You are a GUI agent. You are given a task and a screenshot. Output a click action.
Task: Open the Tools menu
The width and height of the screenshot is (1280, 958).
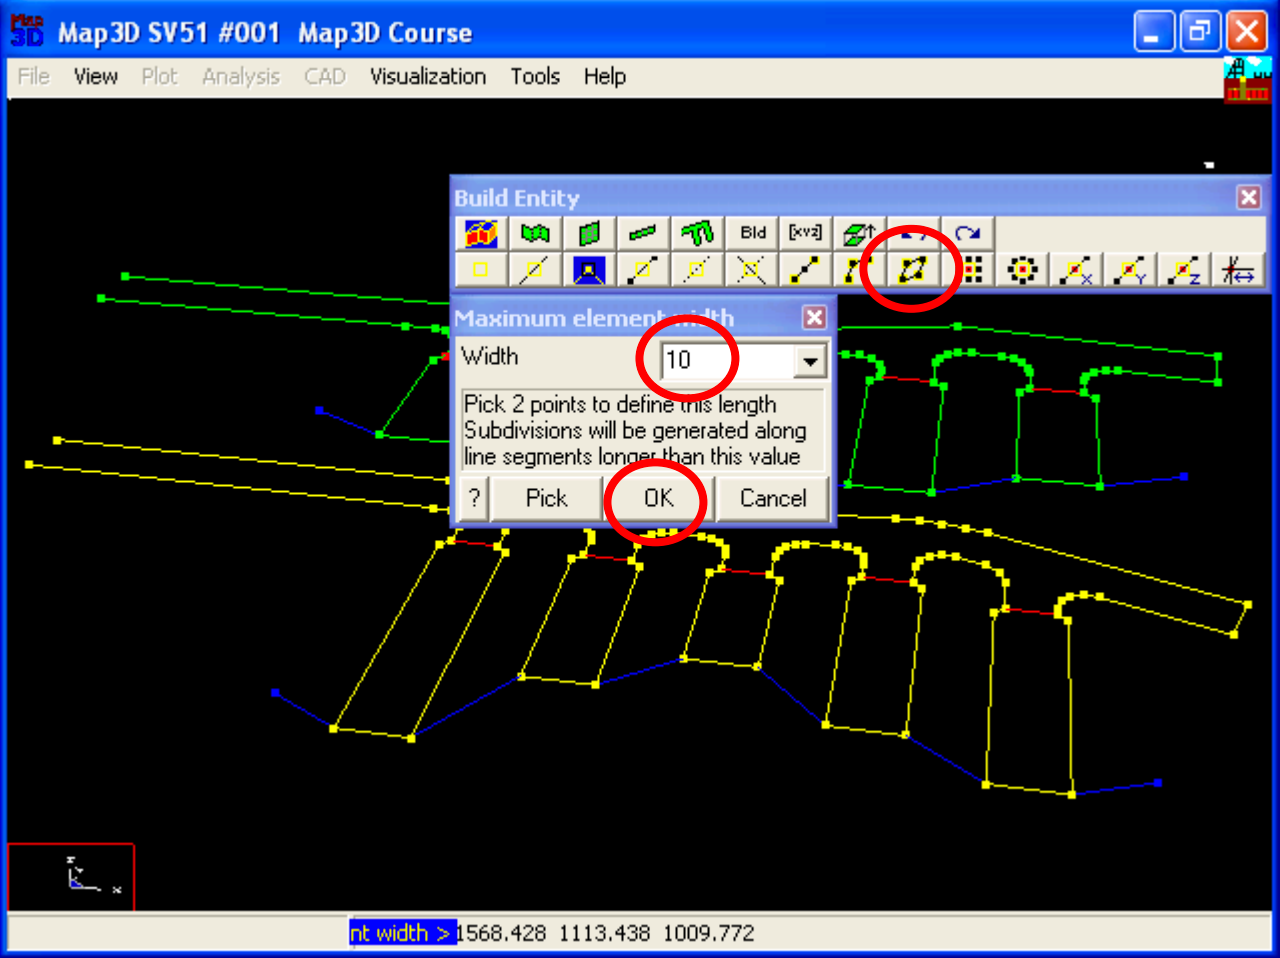[x=535, y=76]
